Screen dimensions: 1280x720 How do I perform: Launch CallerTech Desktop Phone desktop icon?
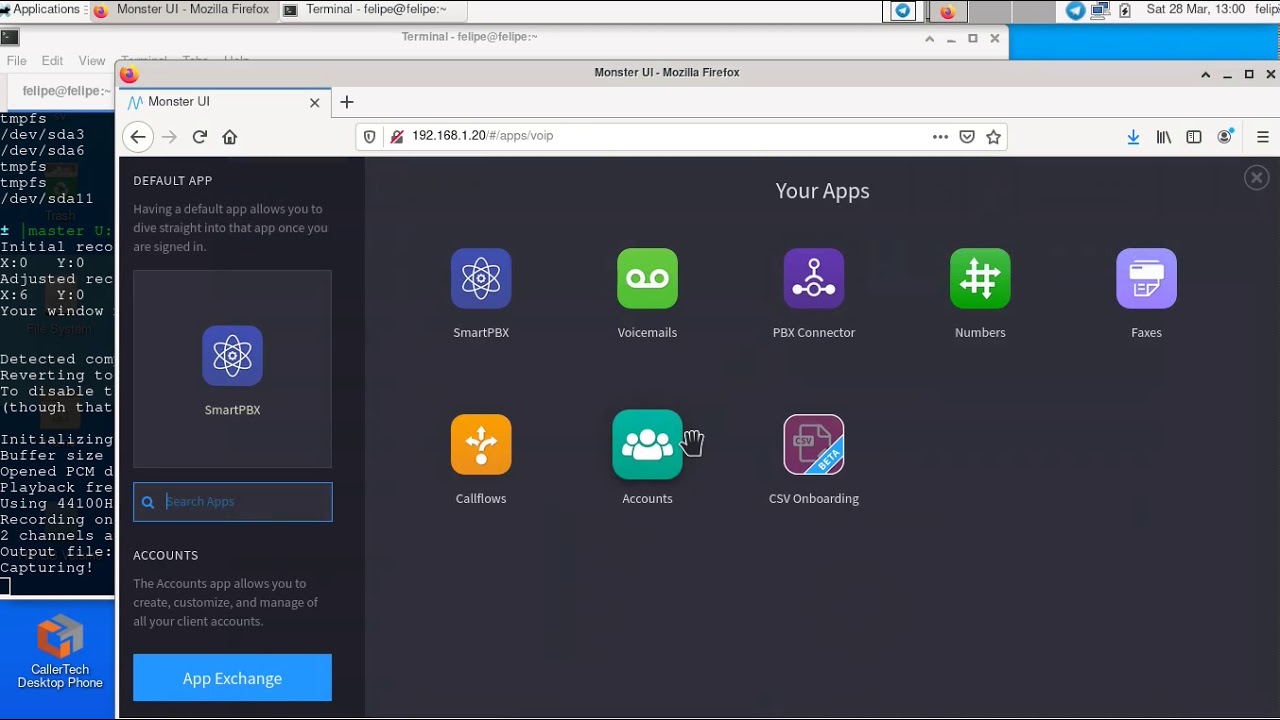60,652
